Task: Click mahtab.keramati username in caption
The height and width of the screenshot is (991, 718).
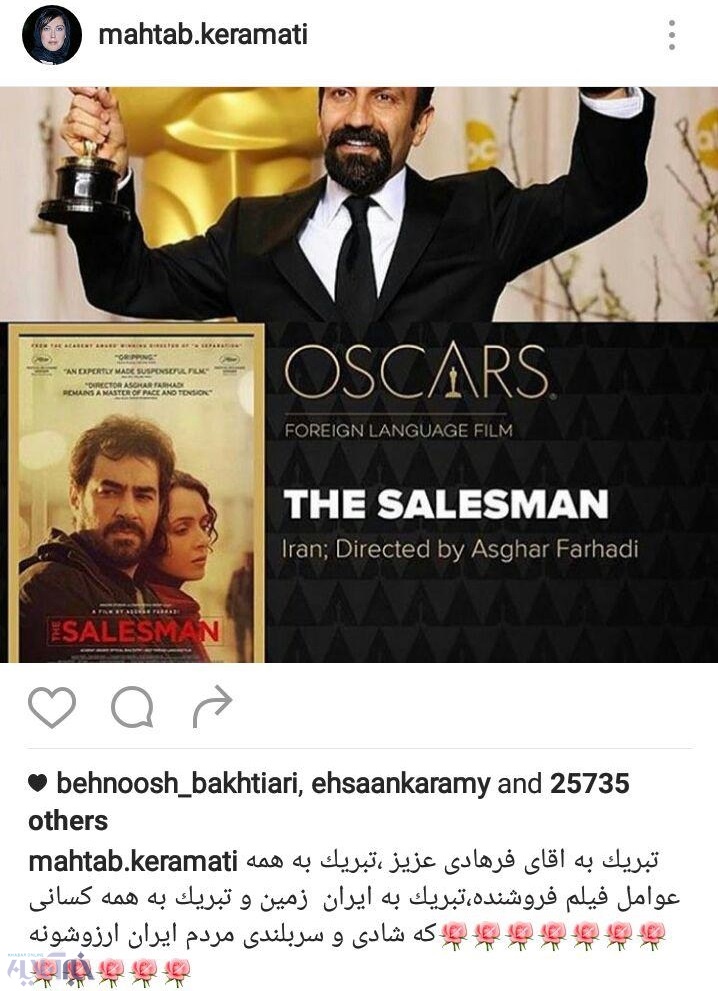Action: (x=133, y=861)
